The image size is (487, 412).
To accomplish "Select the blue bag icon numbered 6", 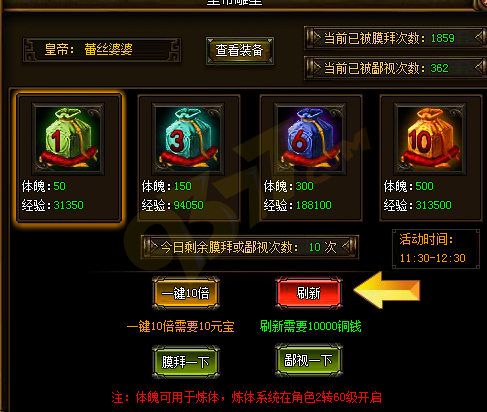I will click(310, 139).
